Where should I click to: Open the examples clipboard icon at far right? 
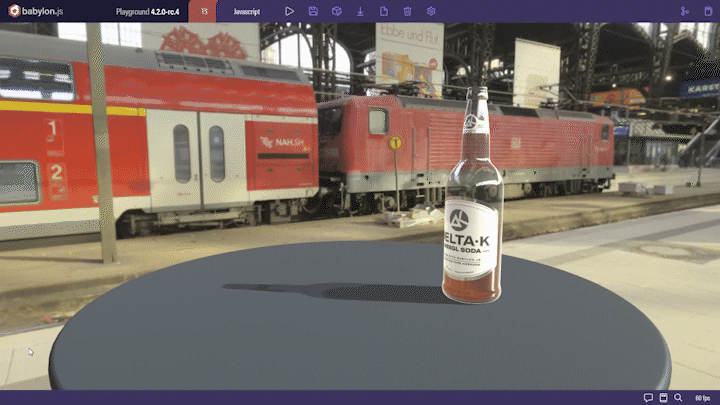coord(709,11)
